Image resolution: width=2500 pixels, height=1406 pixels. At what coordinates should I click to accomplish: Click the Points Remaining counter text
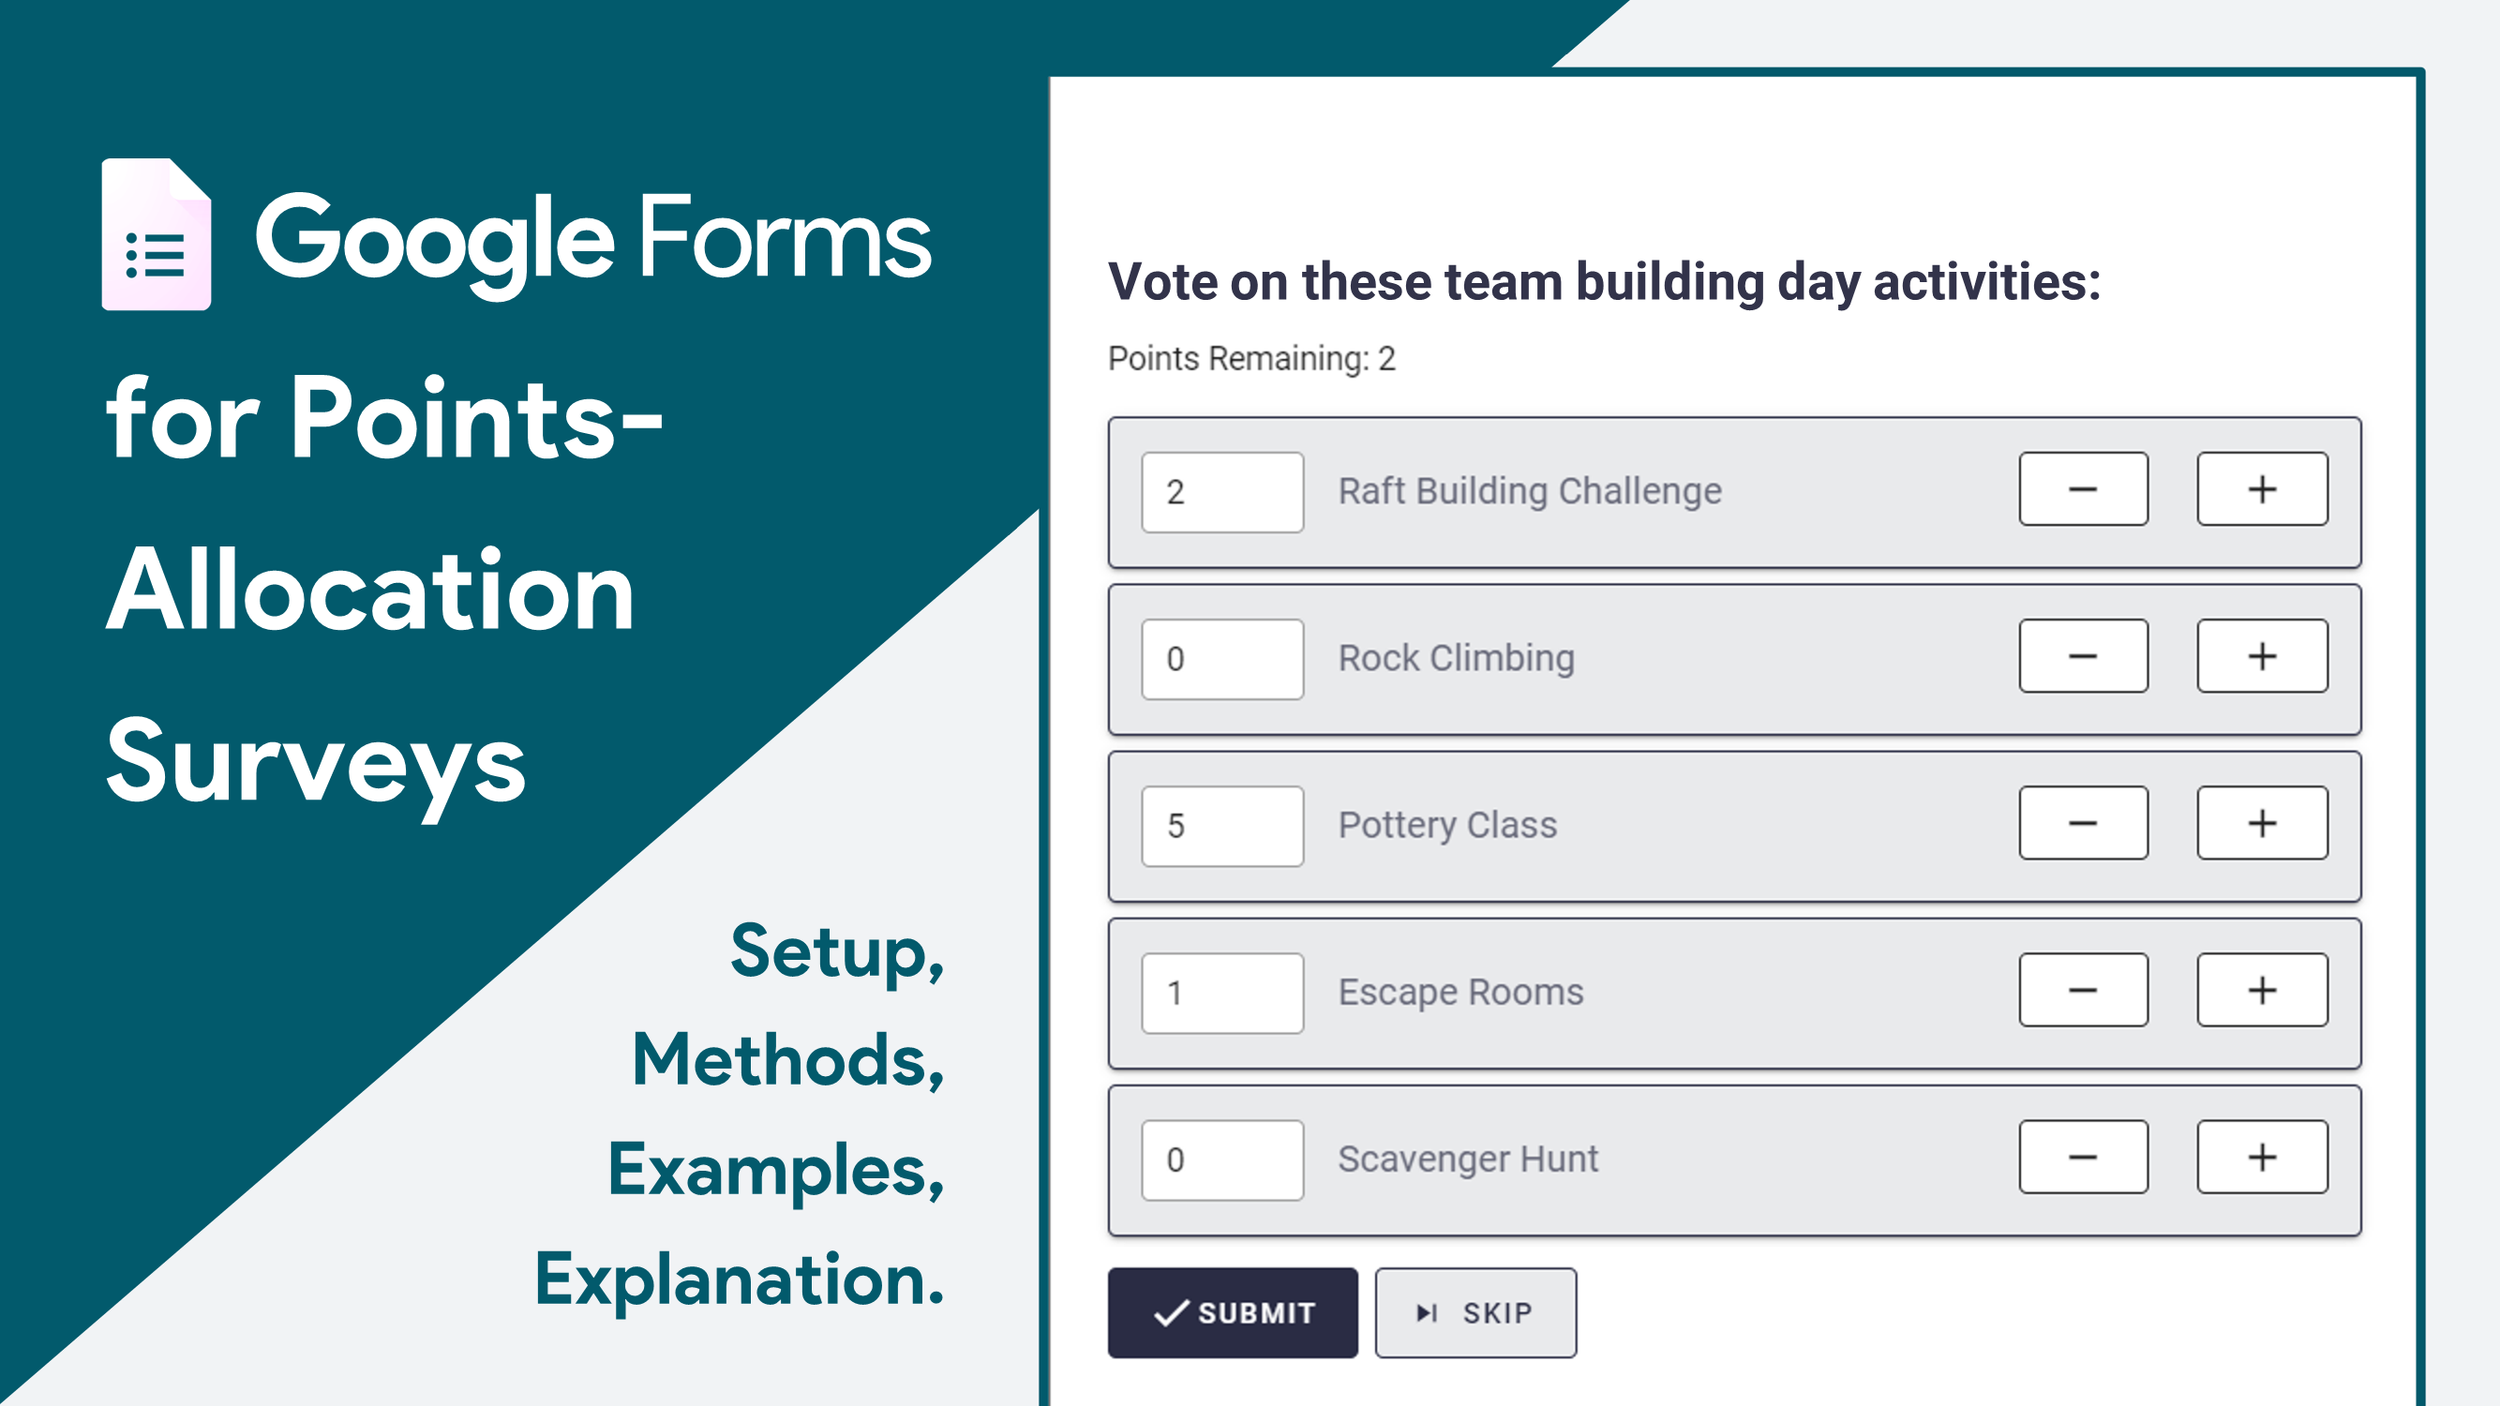click(x=1251, y=358)
